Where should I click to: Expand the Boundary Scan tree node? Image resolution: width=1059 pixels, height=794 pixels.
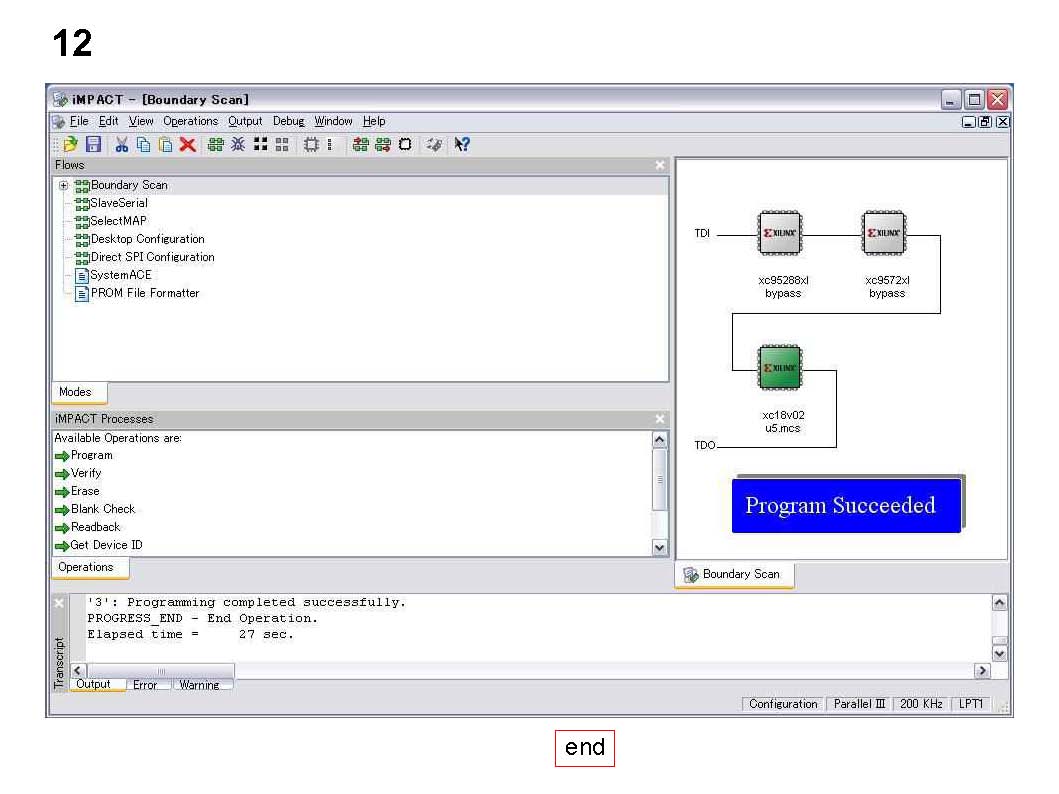click(x=63, y=186)
